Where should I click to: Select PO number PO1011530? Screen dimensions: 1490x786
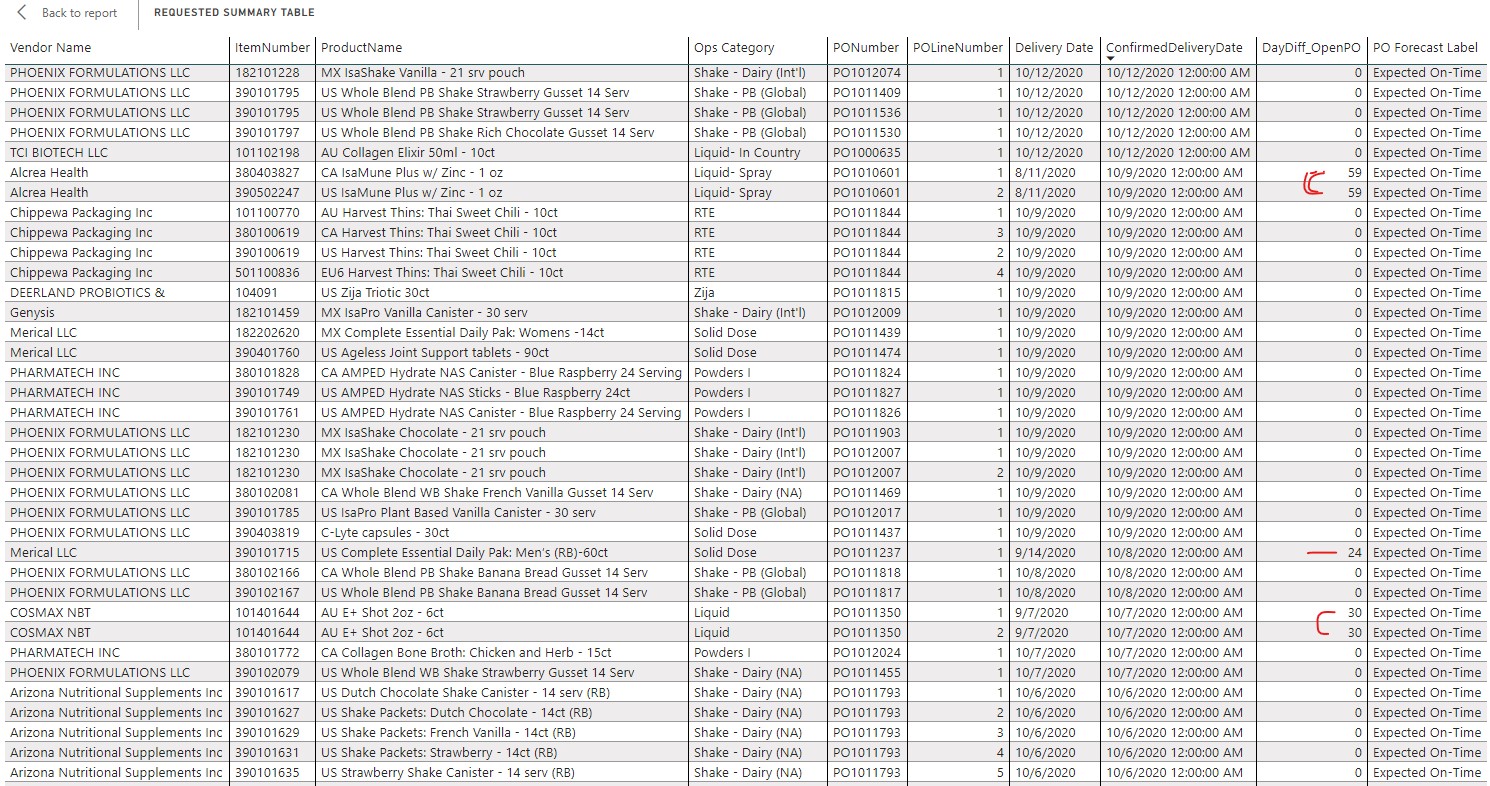866,132
